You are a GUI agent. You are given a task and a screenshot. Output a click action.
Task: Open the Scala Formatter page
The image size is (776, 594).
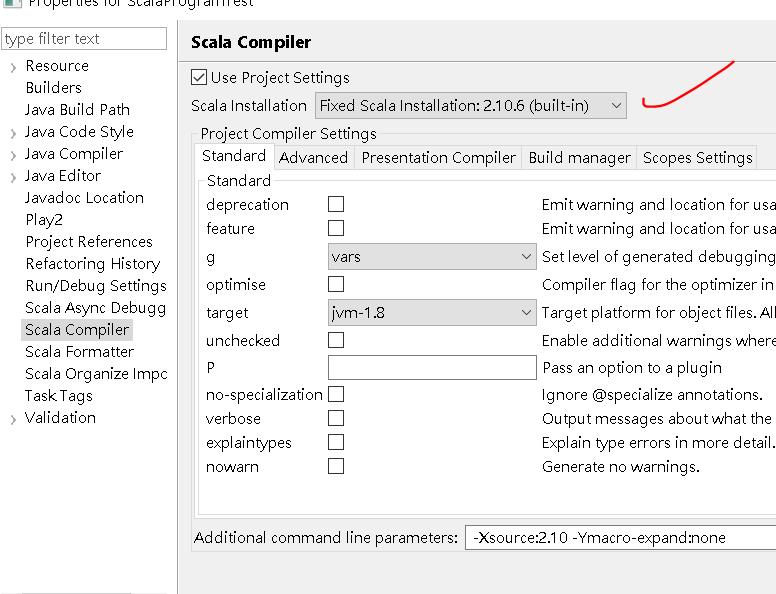79,351
